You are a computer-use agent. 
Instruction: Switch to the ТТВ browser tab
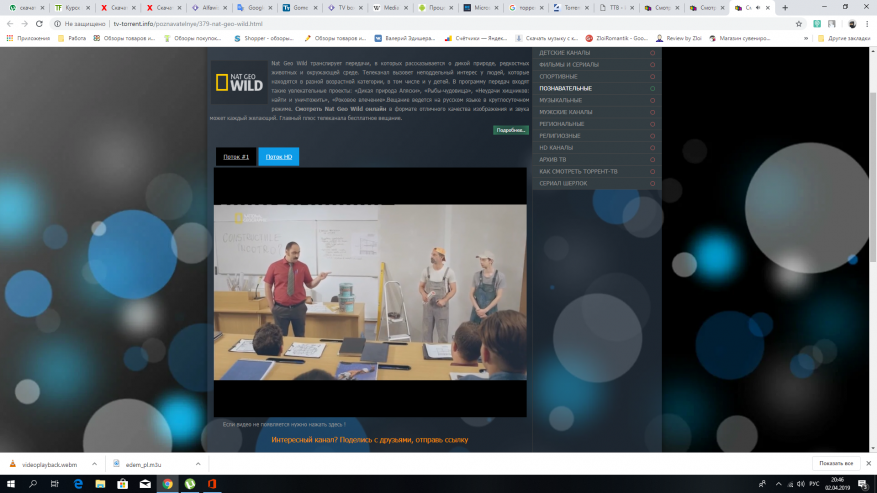click(x=617, y=8)
